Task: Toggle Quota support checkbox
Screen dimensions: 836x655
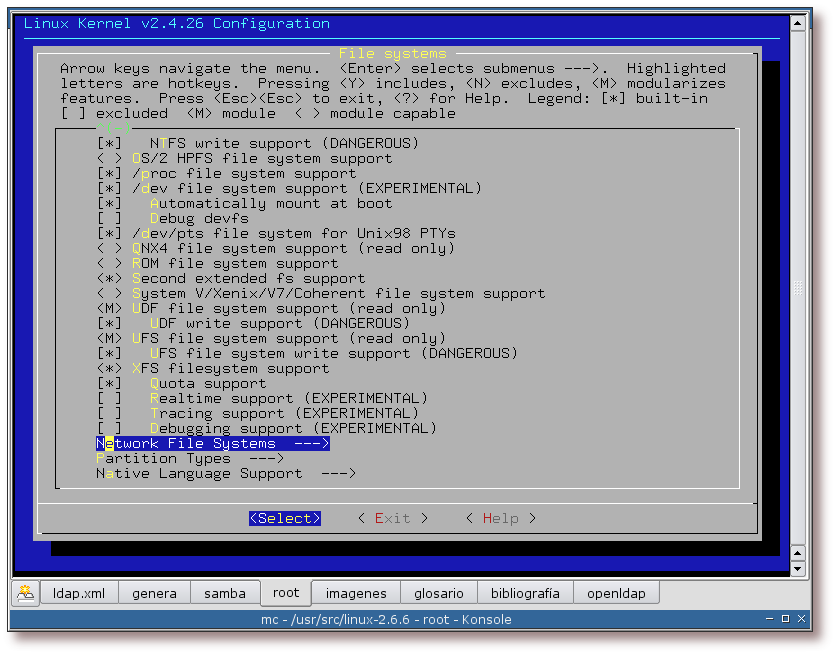Action: coord(109,383)
